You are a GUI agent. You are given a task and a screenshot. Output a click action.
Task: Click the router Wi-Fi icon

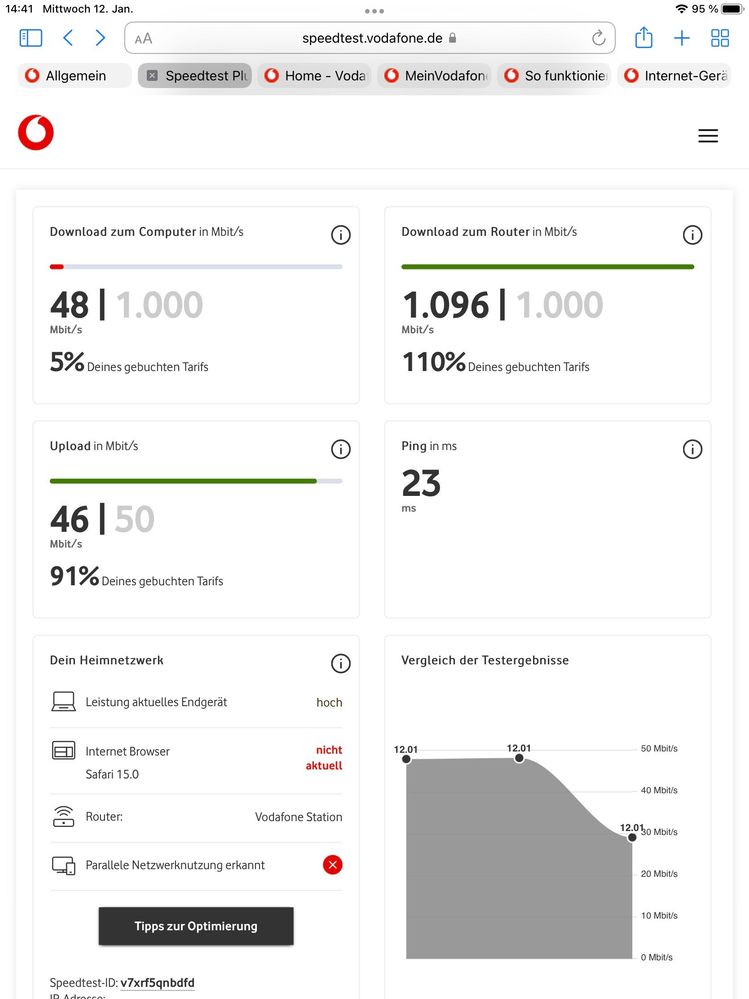[63, 816]
